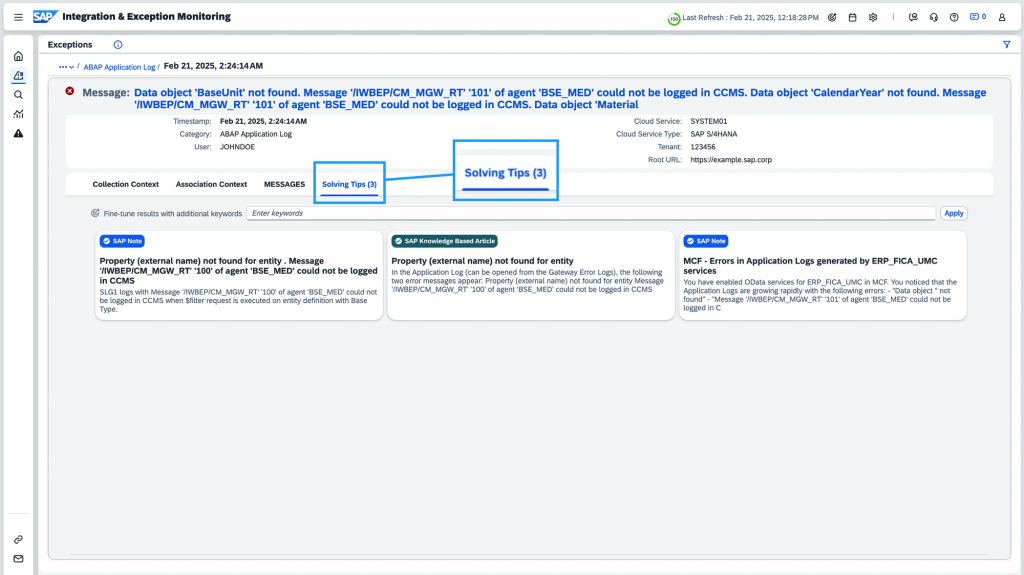1024x575 pixels.
Task: Open the Association Context tab
Action: point(211,184)
